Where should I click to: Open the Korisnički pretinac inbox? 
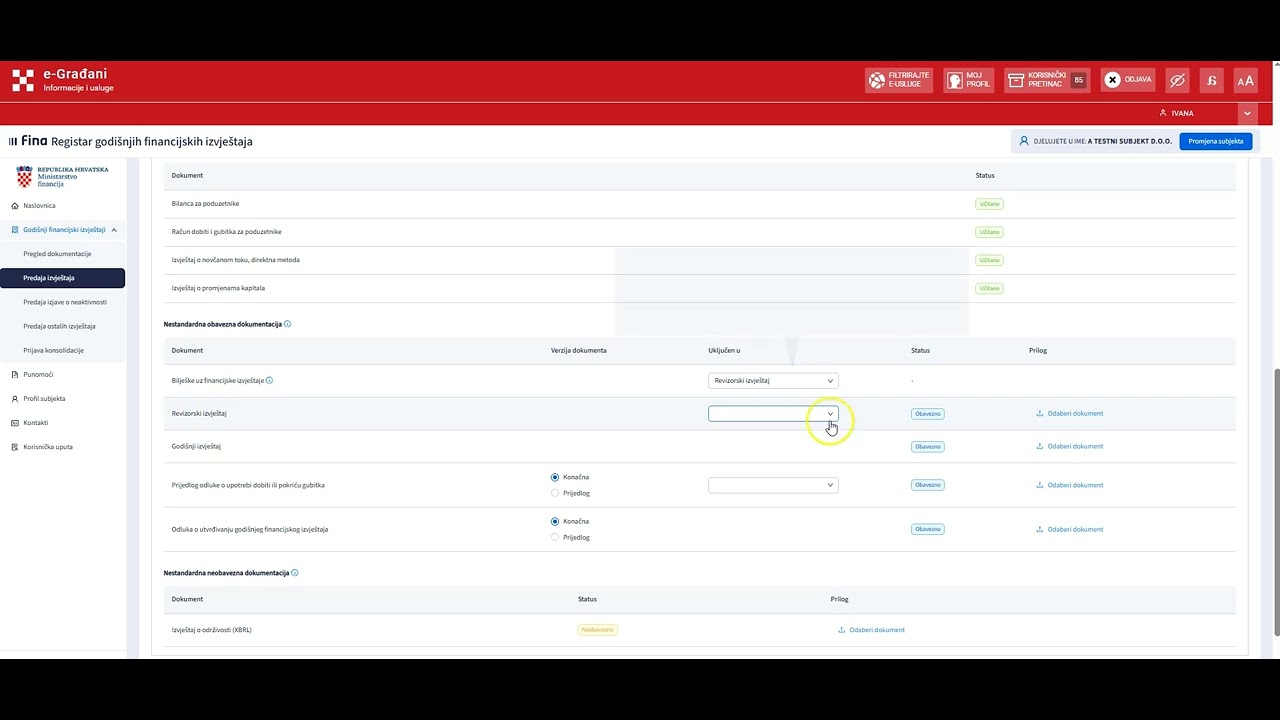(1047, 80)
